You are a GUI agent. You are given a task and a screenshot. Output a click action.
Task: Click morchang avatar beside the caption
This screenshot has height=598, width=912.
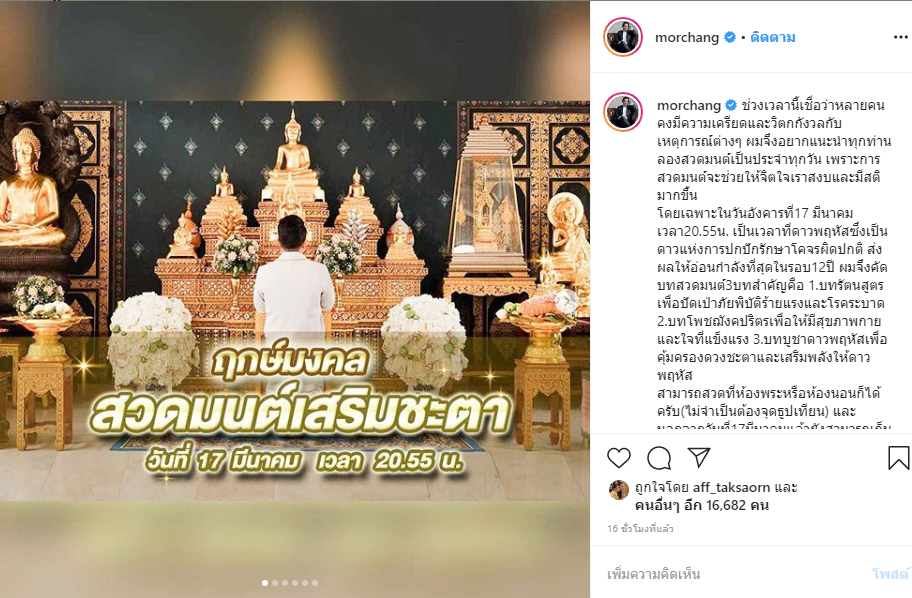tap(623, 111)
